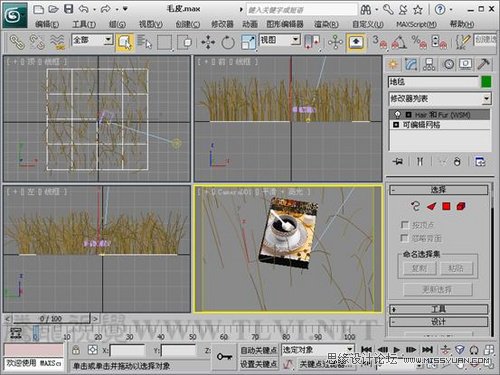
Task: Select the Element sub-object cube icon
Action: coord(461,206)
